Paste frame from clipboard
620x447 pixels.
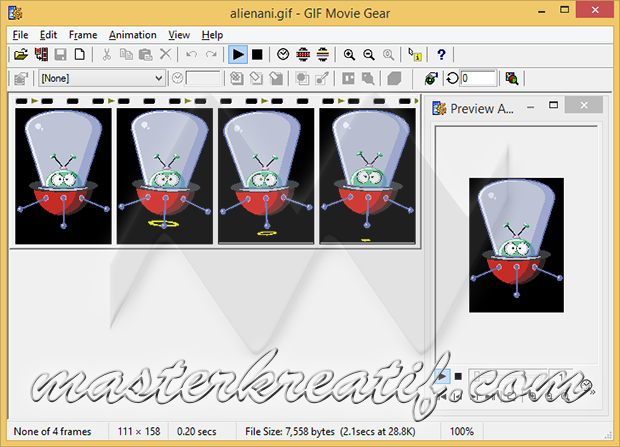pyautogui.click(x=146, y=54)
